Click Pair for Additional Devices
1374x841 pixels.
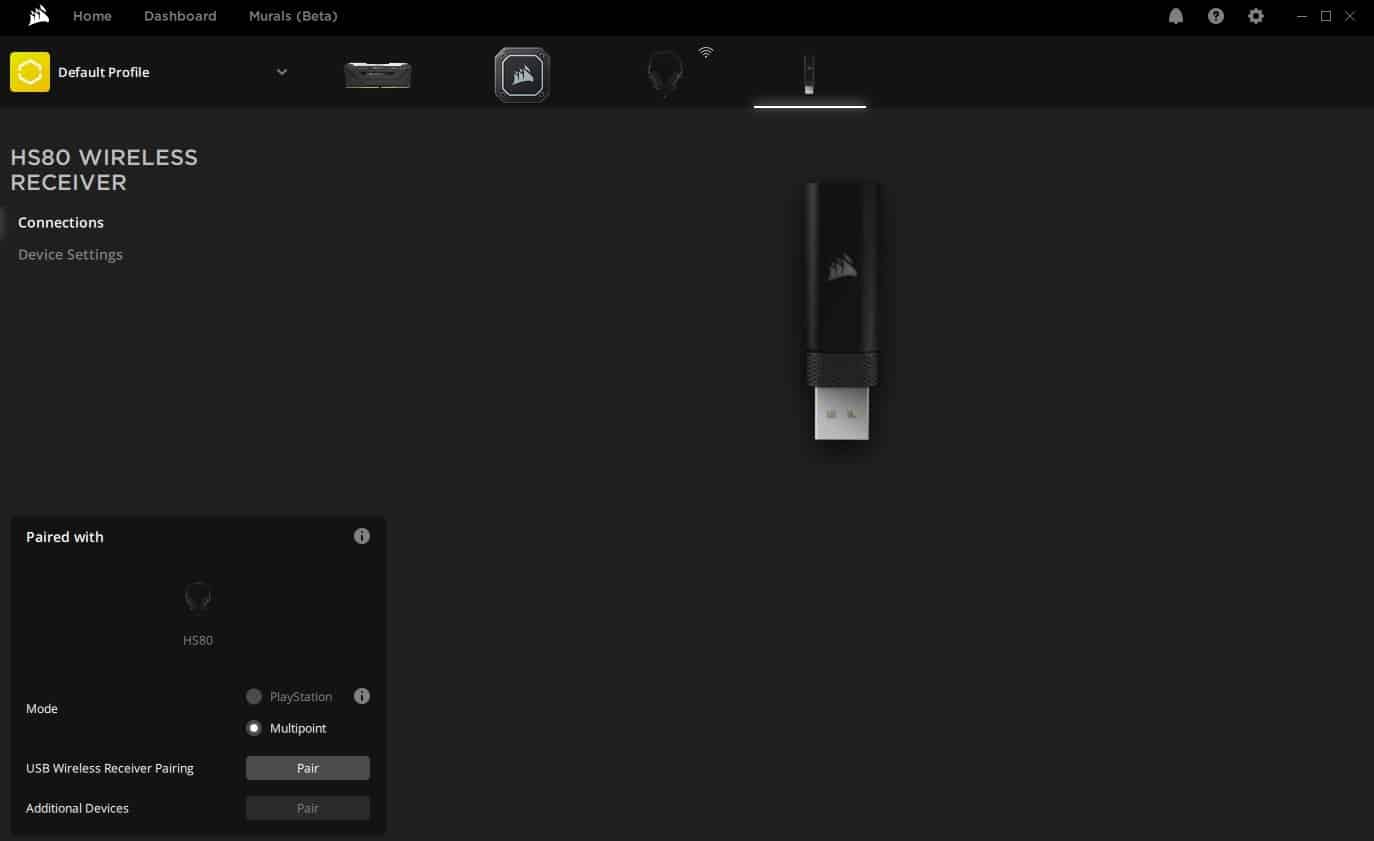click(308, 808)
